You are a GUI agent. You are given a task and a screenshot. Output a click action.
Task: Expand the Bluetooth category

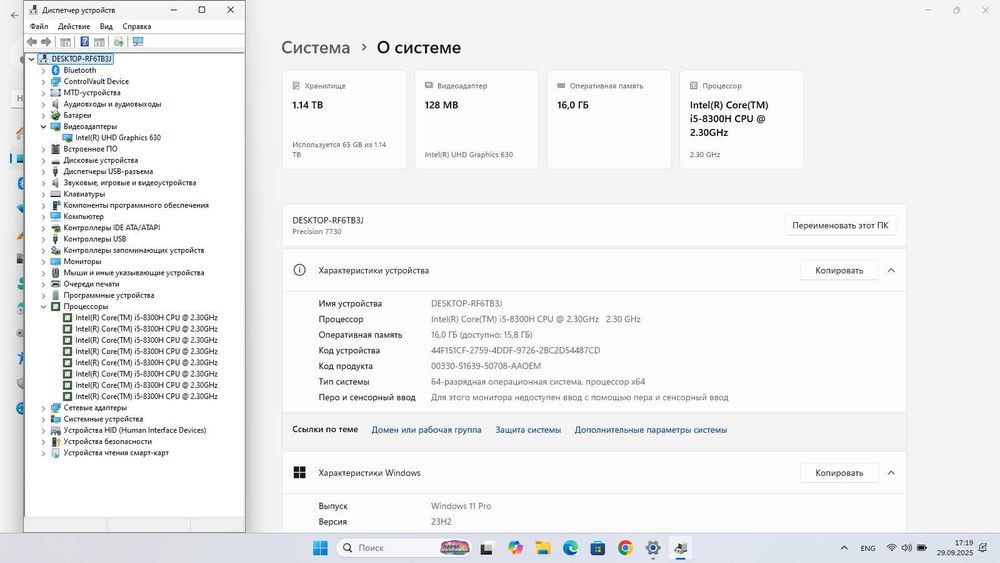point(43,70)
